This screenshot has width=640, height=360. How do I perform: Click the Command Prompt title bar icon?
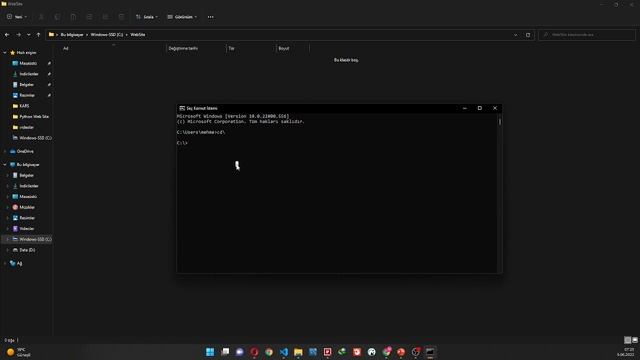(x=182, y=108)
